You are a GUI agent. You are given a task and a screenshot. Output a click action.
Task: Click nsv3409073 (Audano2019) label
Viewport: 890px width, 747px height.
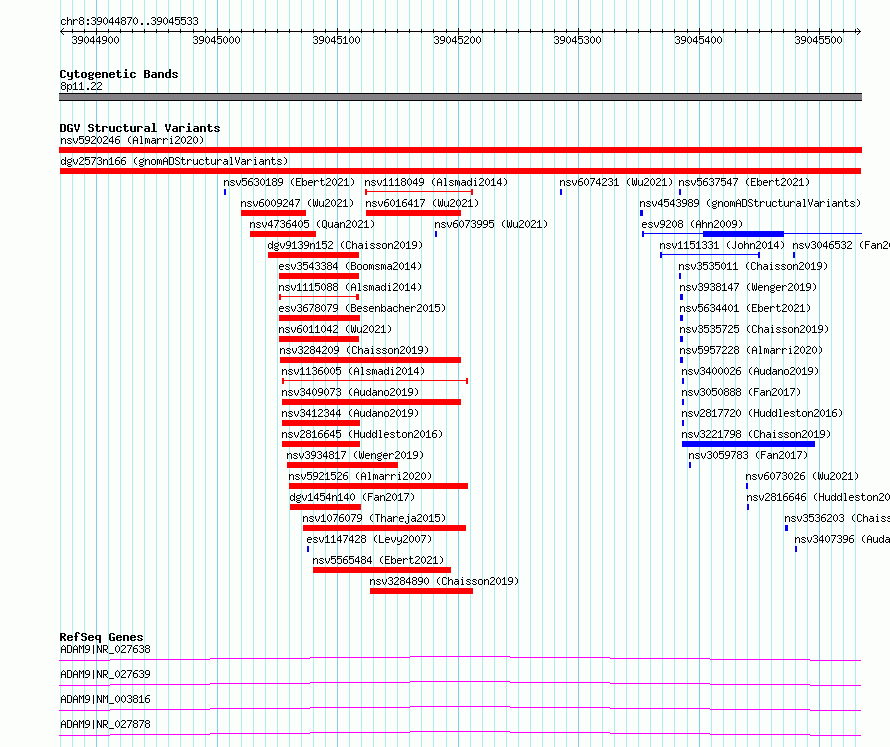(x=350, y=392)
